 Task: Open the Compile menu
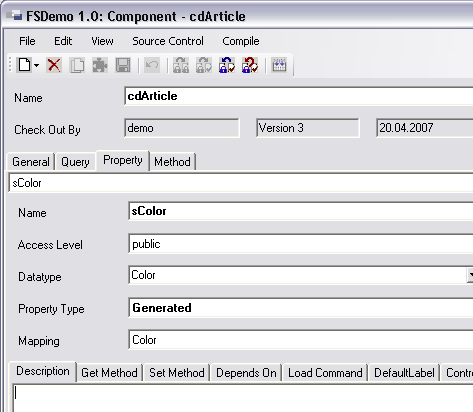click(x=241, y=41)
